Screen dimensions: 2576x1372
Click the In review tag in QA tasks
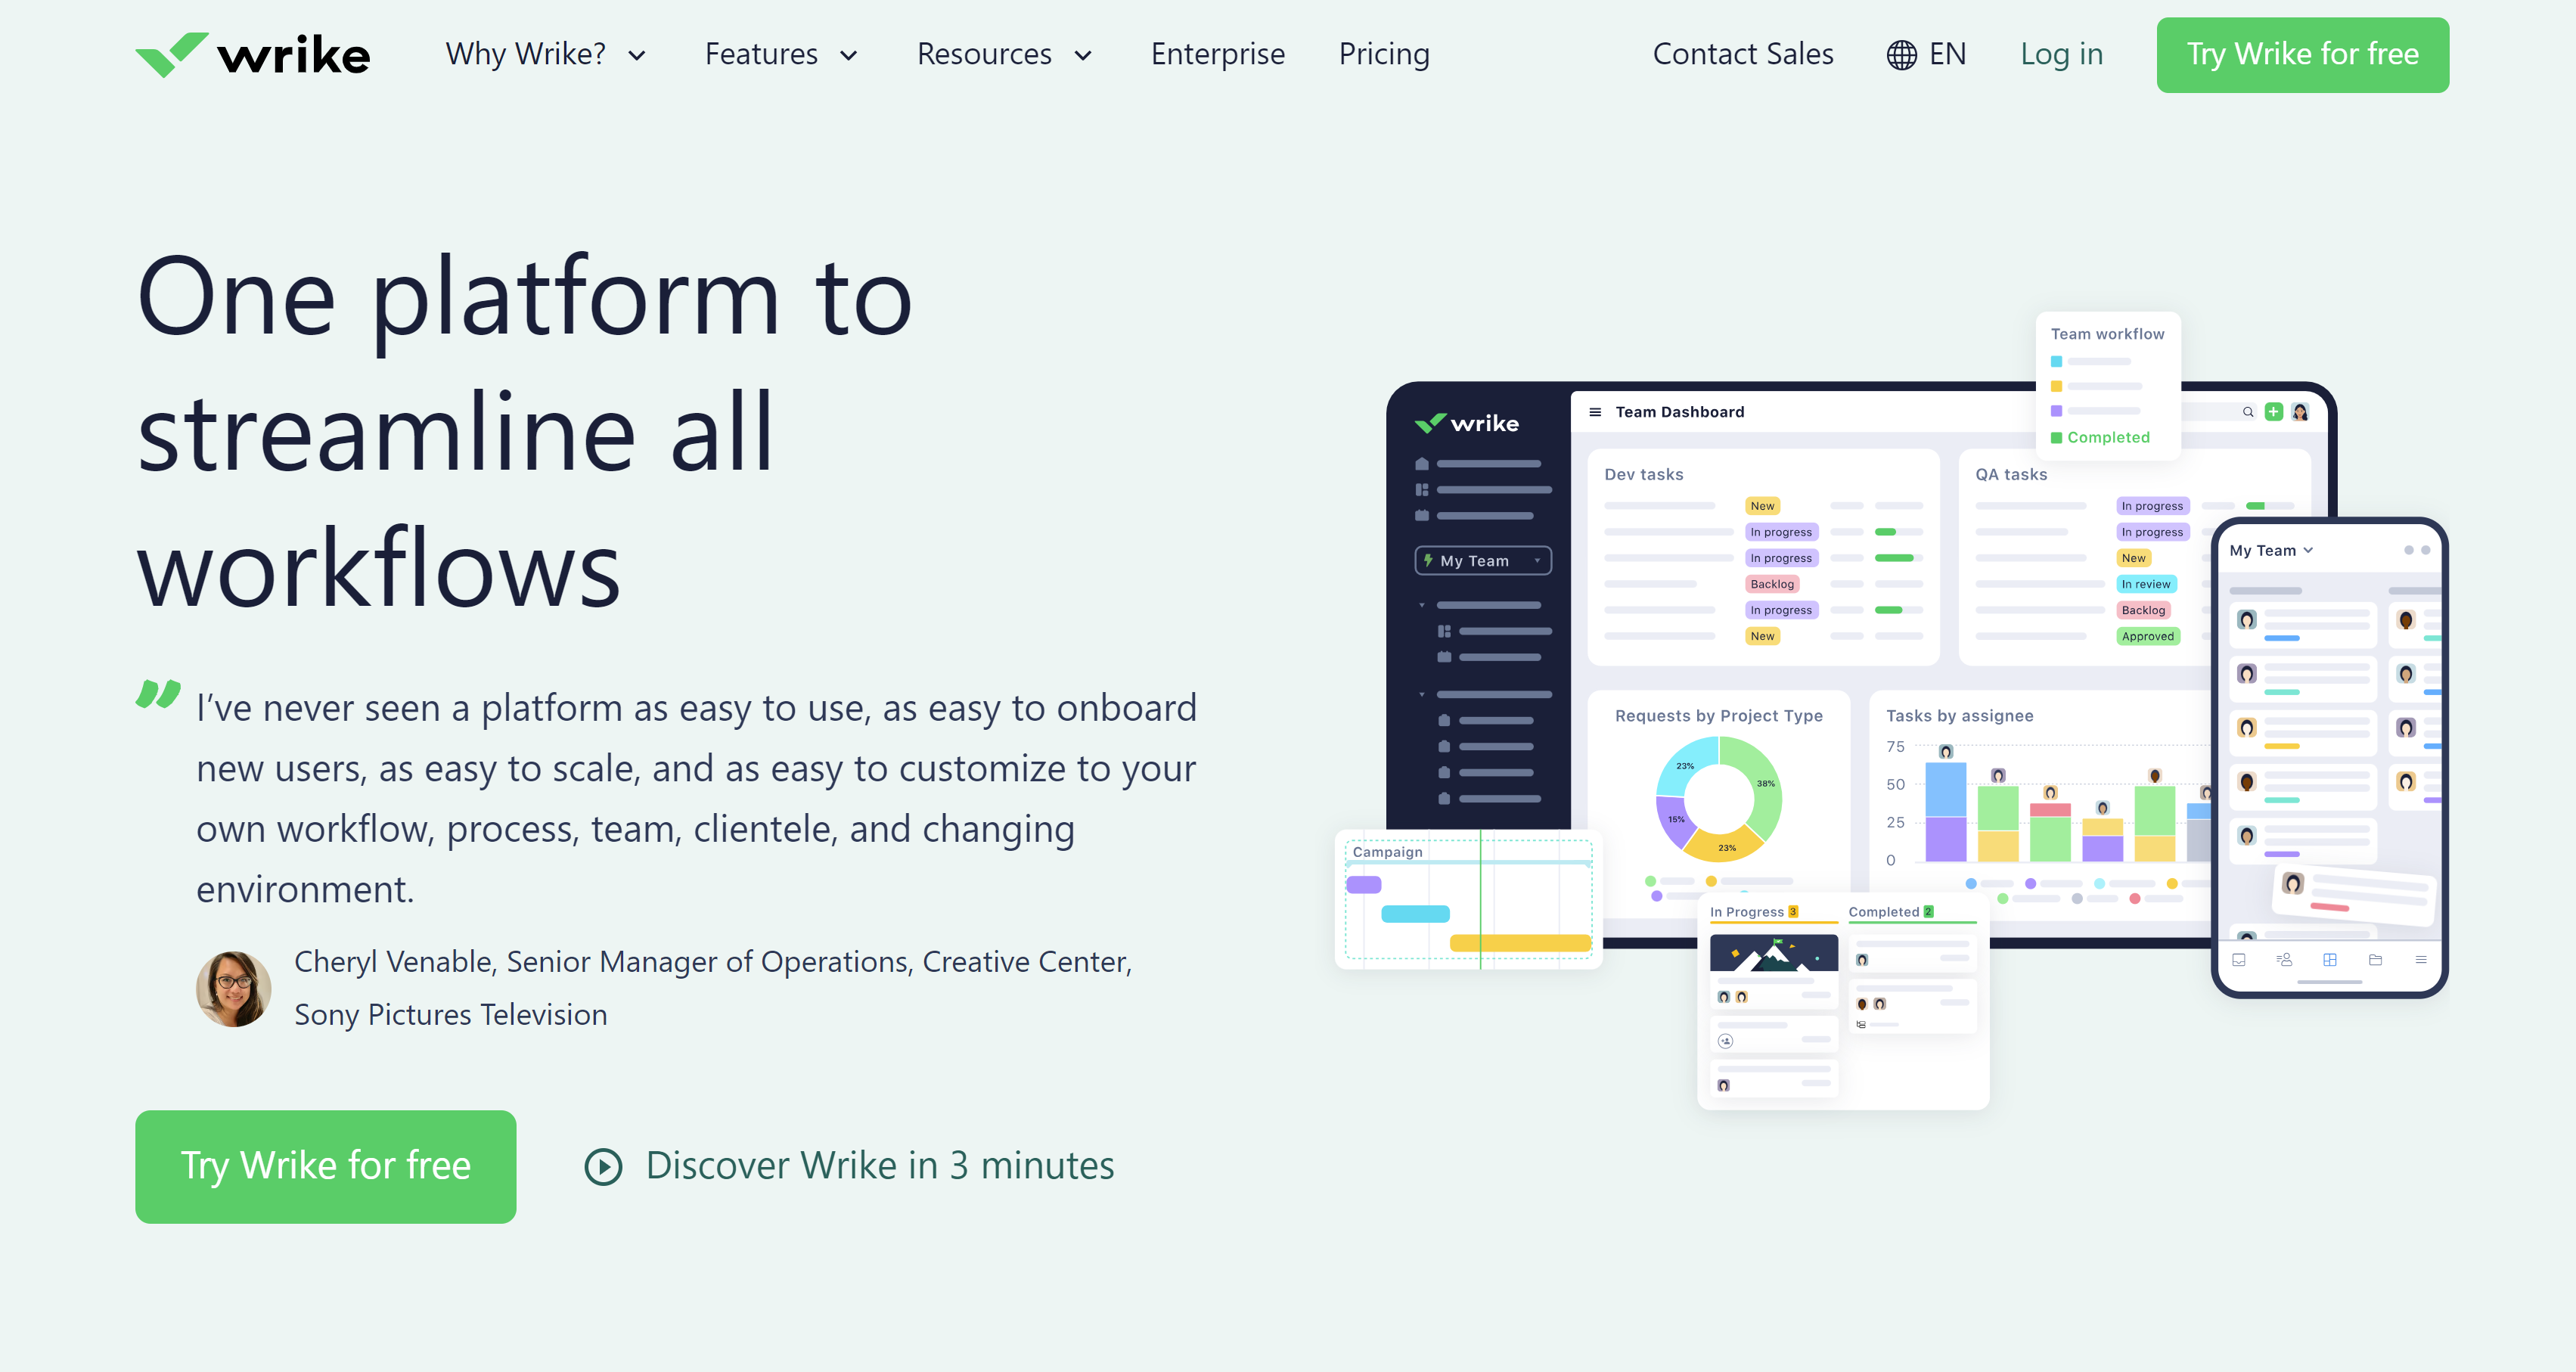tap(2146, 584)
